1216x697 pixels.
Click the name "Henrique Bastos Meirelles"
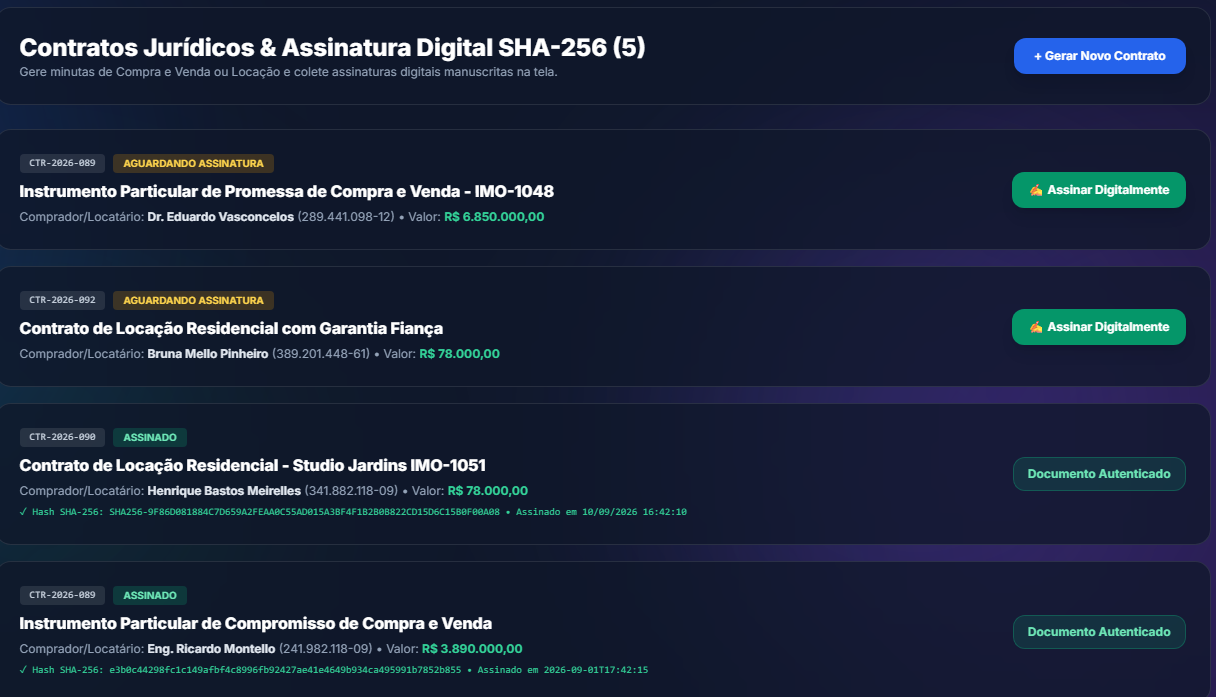tap(224, 491)
